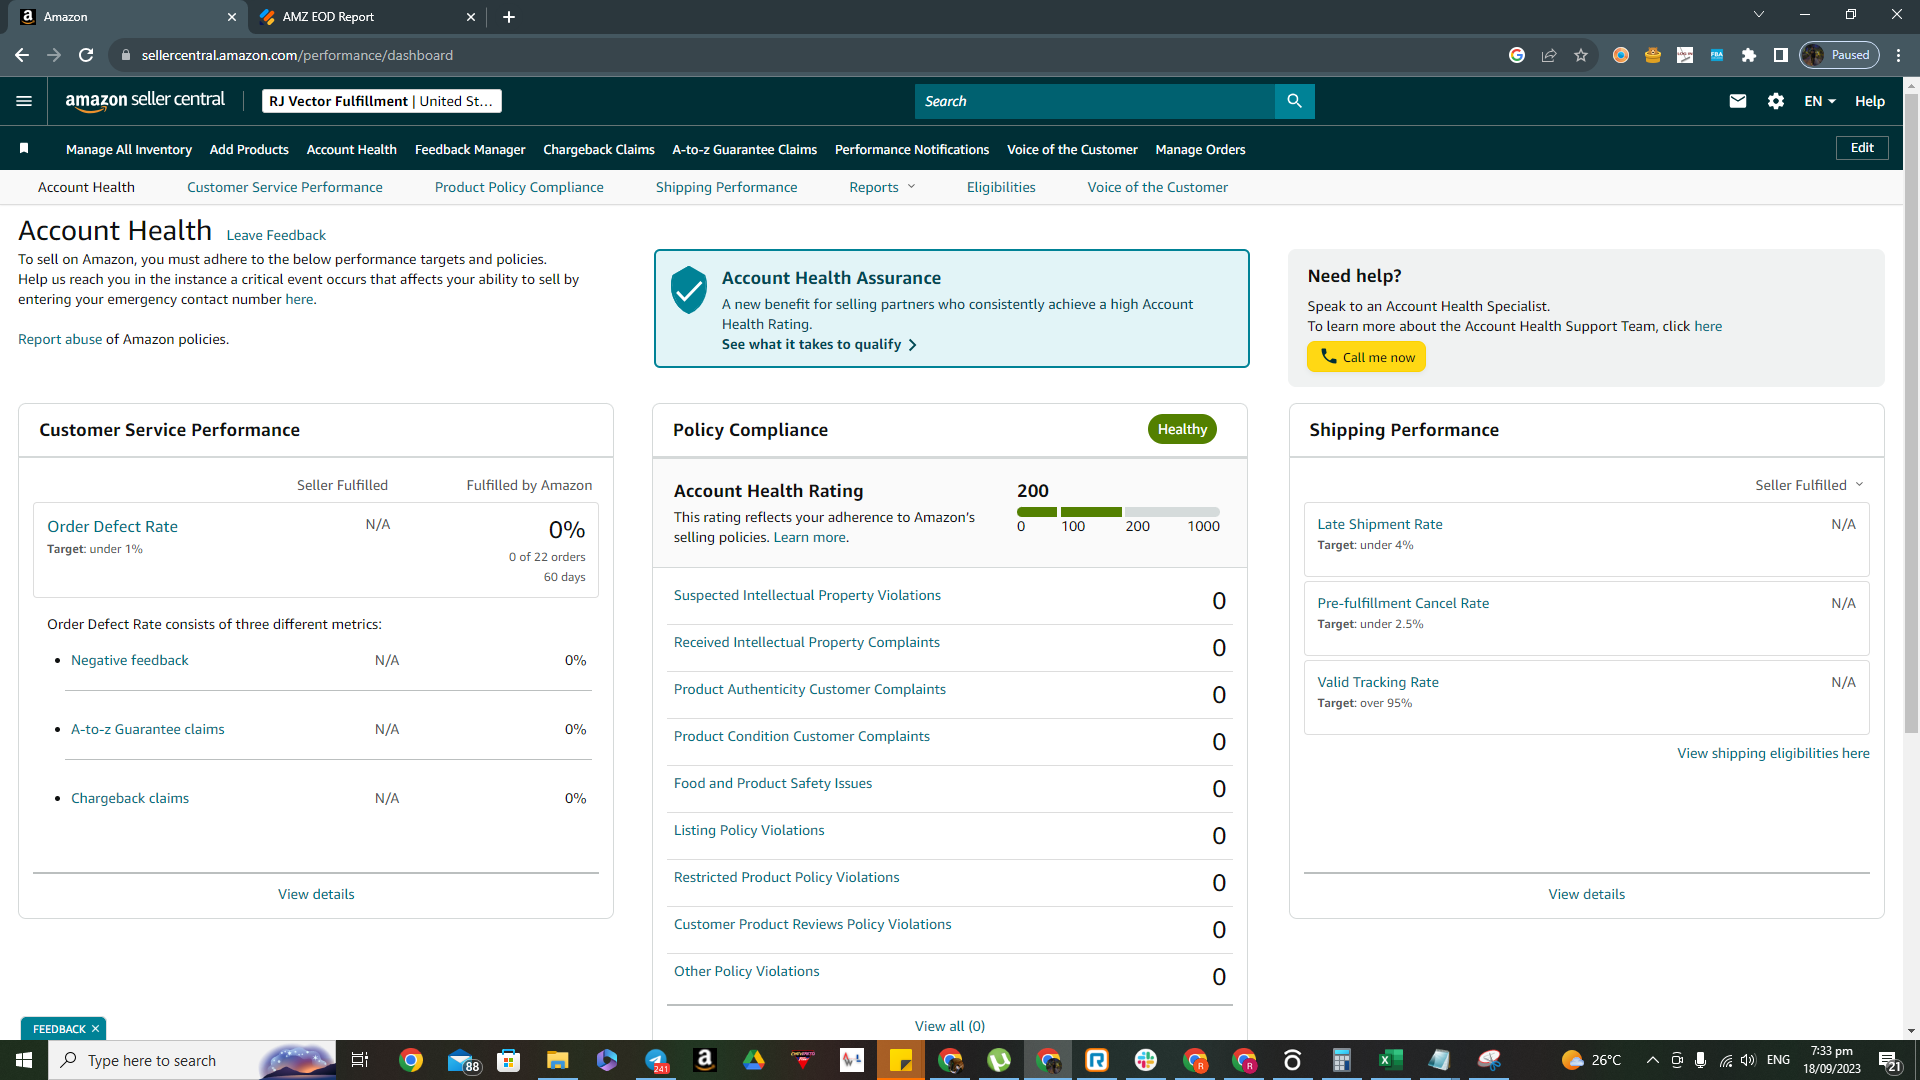Open Manage All Inventory menu item
This screenshot has width=1920, height=1080.
coord(129,149)
